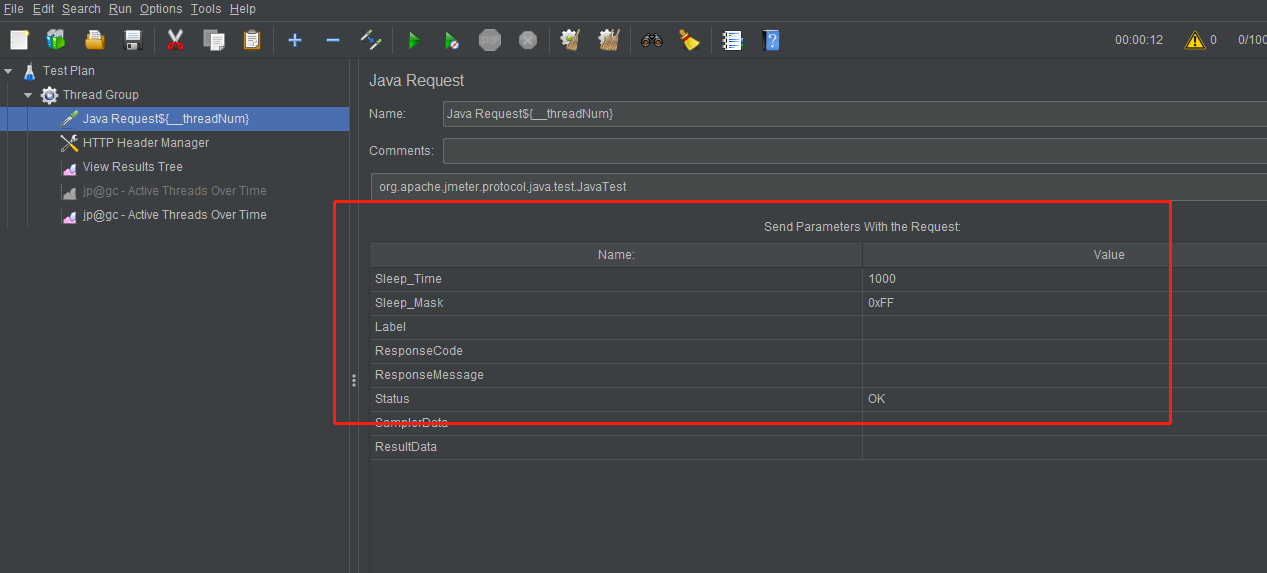This screenshot has height=573, width=1267.
Task: Click Start no pauses icon
Action: point(452,40)
